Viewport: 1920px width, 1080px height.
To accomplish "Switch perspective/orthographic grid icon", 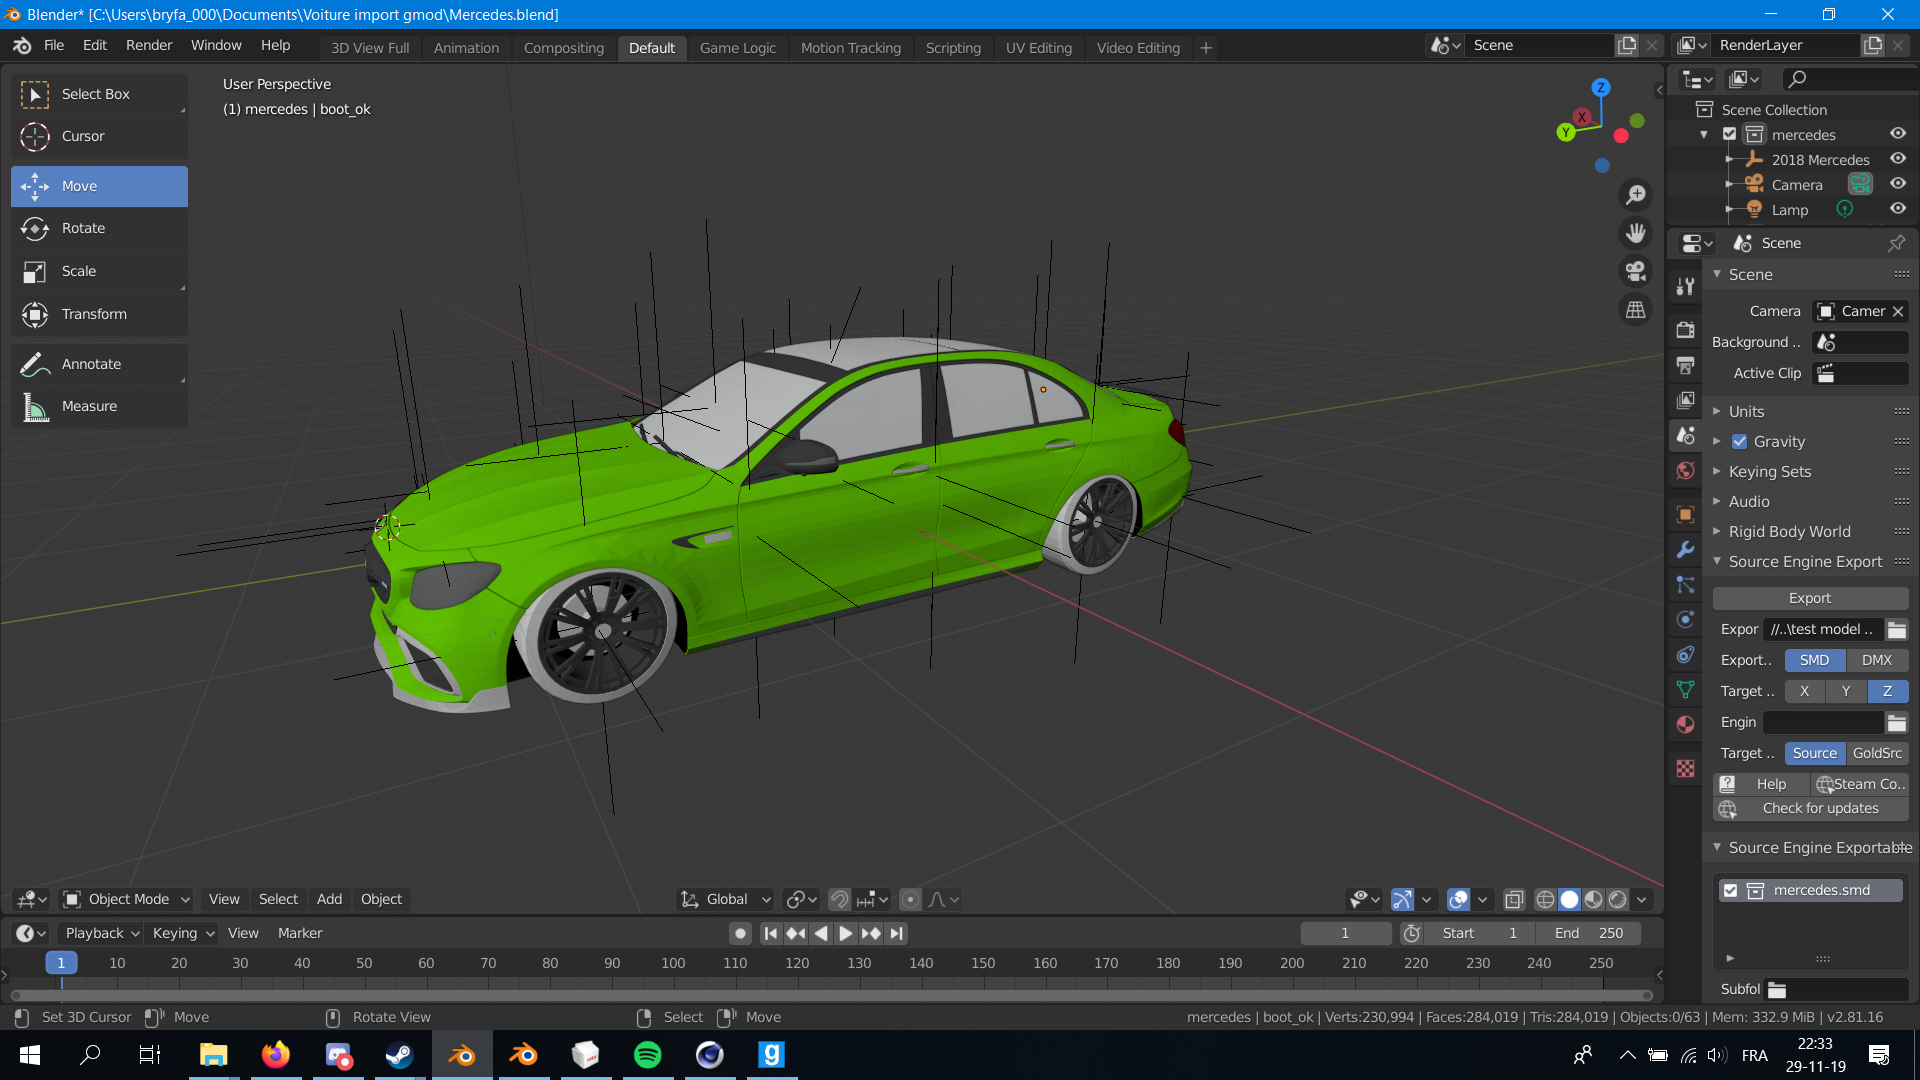I will point(1636,310).
